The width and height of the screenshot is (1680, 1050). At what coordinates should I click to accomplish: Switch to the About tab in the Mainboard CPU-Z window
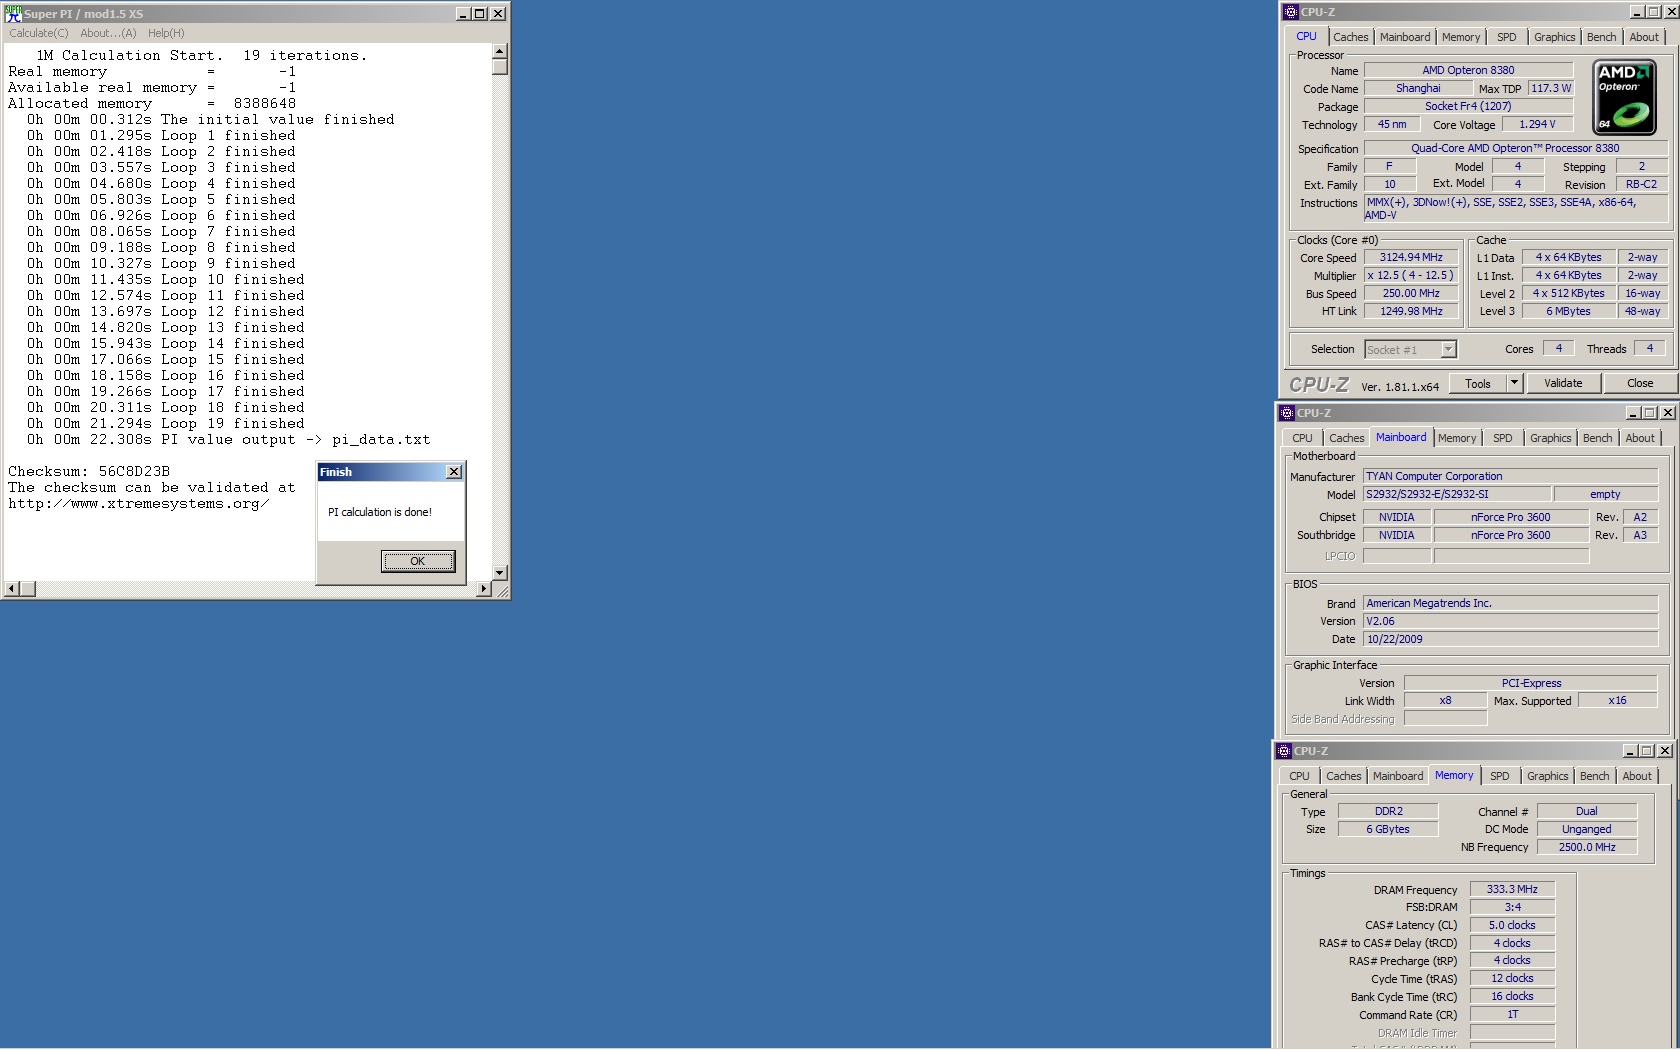click(x=1640, y=438)
